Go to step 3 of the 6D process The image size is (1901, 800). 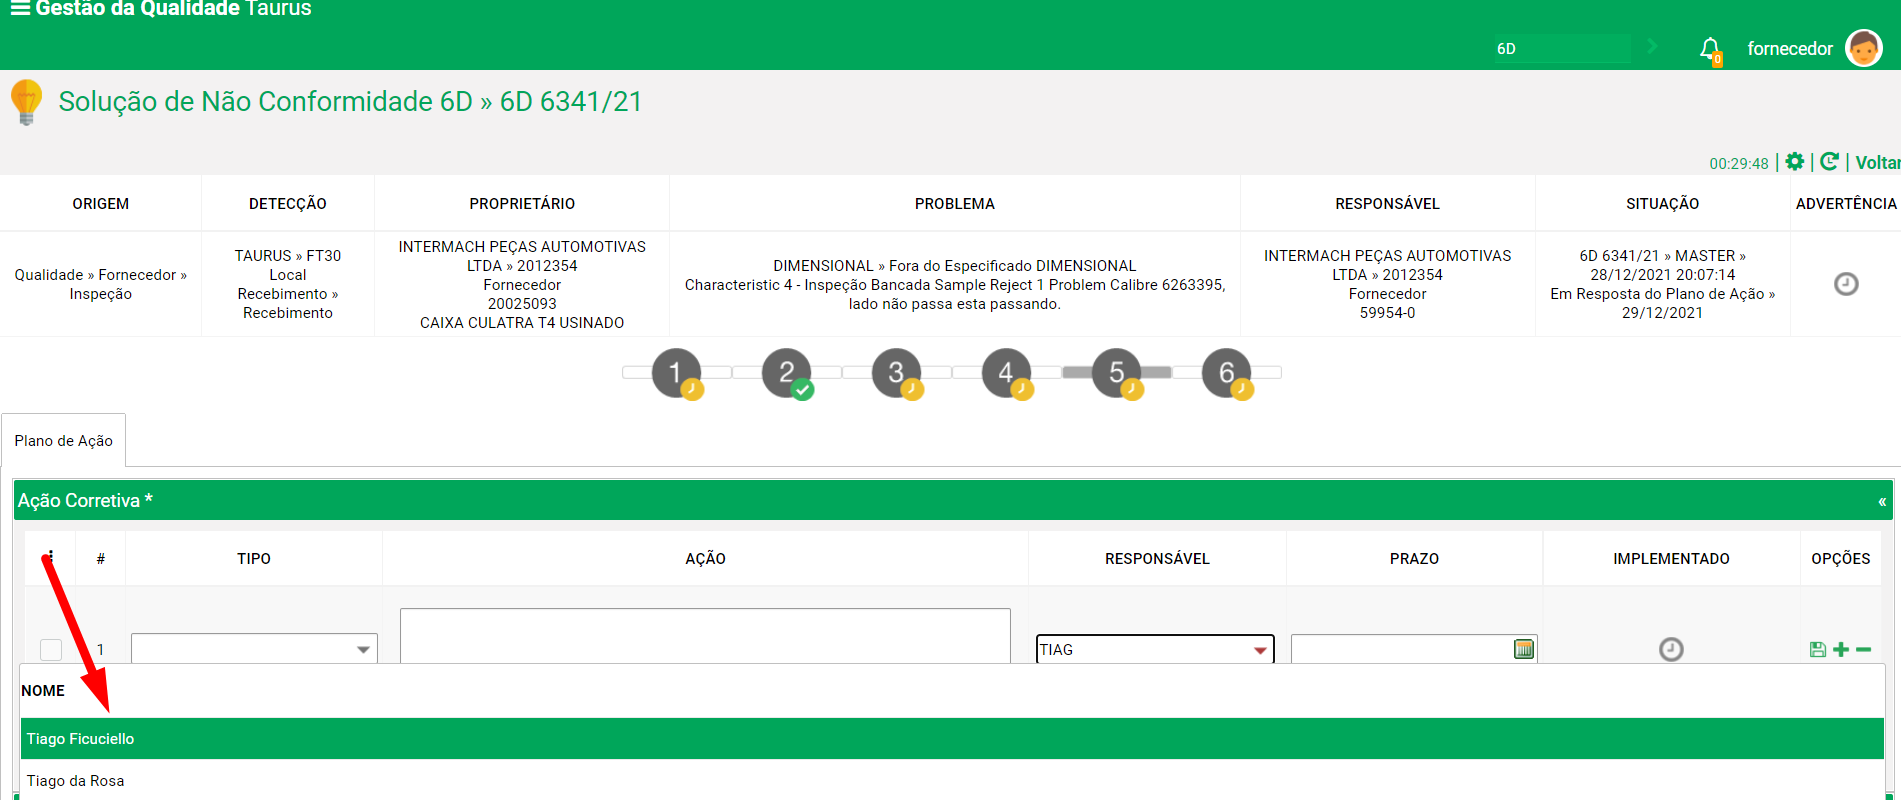897,373
